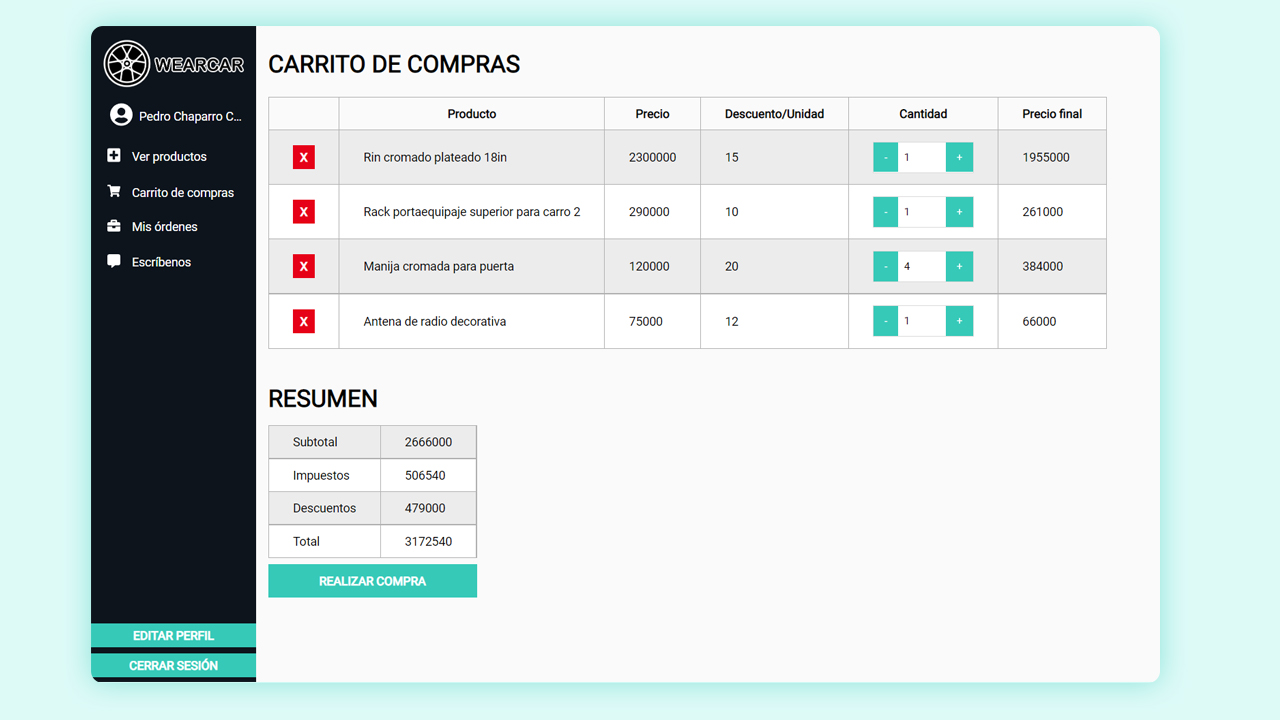This screenshot has height=720, width=1280.
Task: Click the final price 261000
Action: point(1043,212)
